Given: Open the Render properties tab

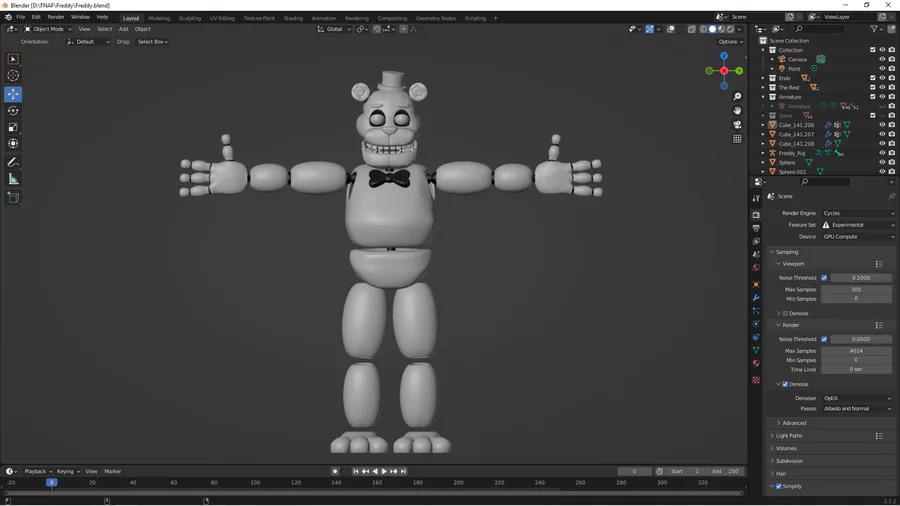Looking at the screenshot, I should click(756, 215).
